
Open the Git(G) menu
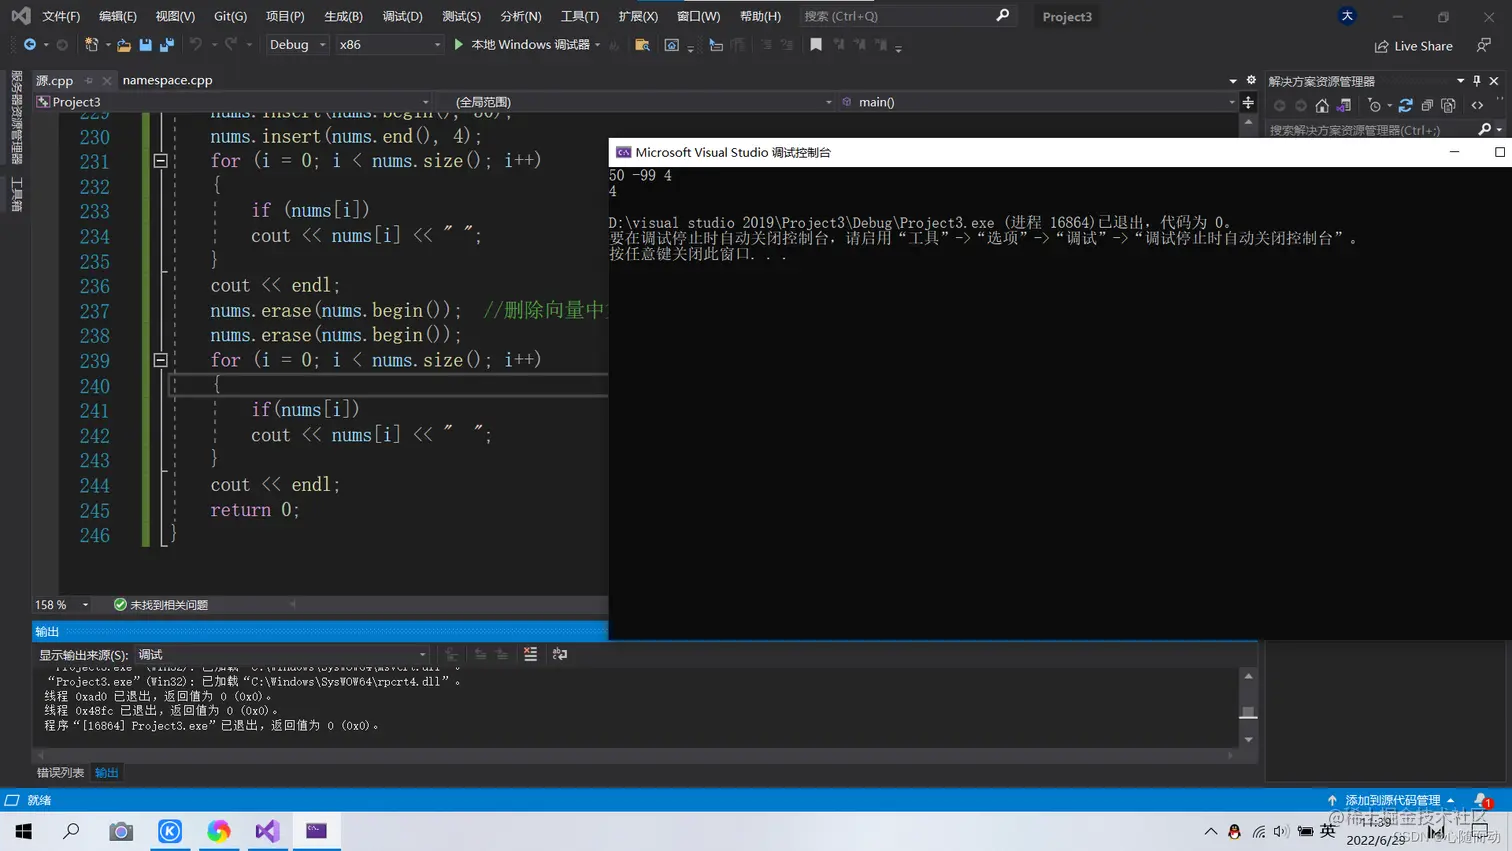coord(230,16)
